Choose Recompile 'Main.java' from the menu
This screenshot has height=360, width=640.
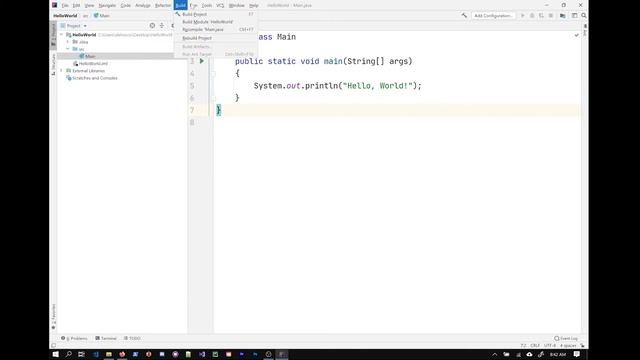(215, 29)
